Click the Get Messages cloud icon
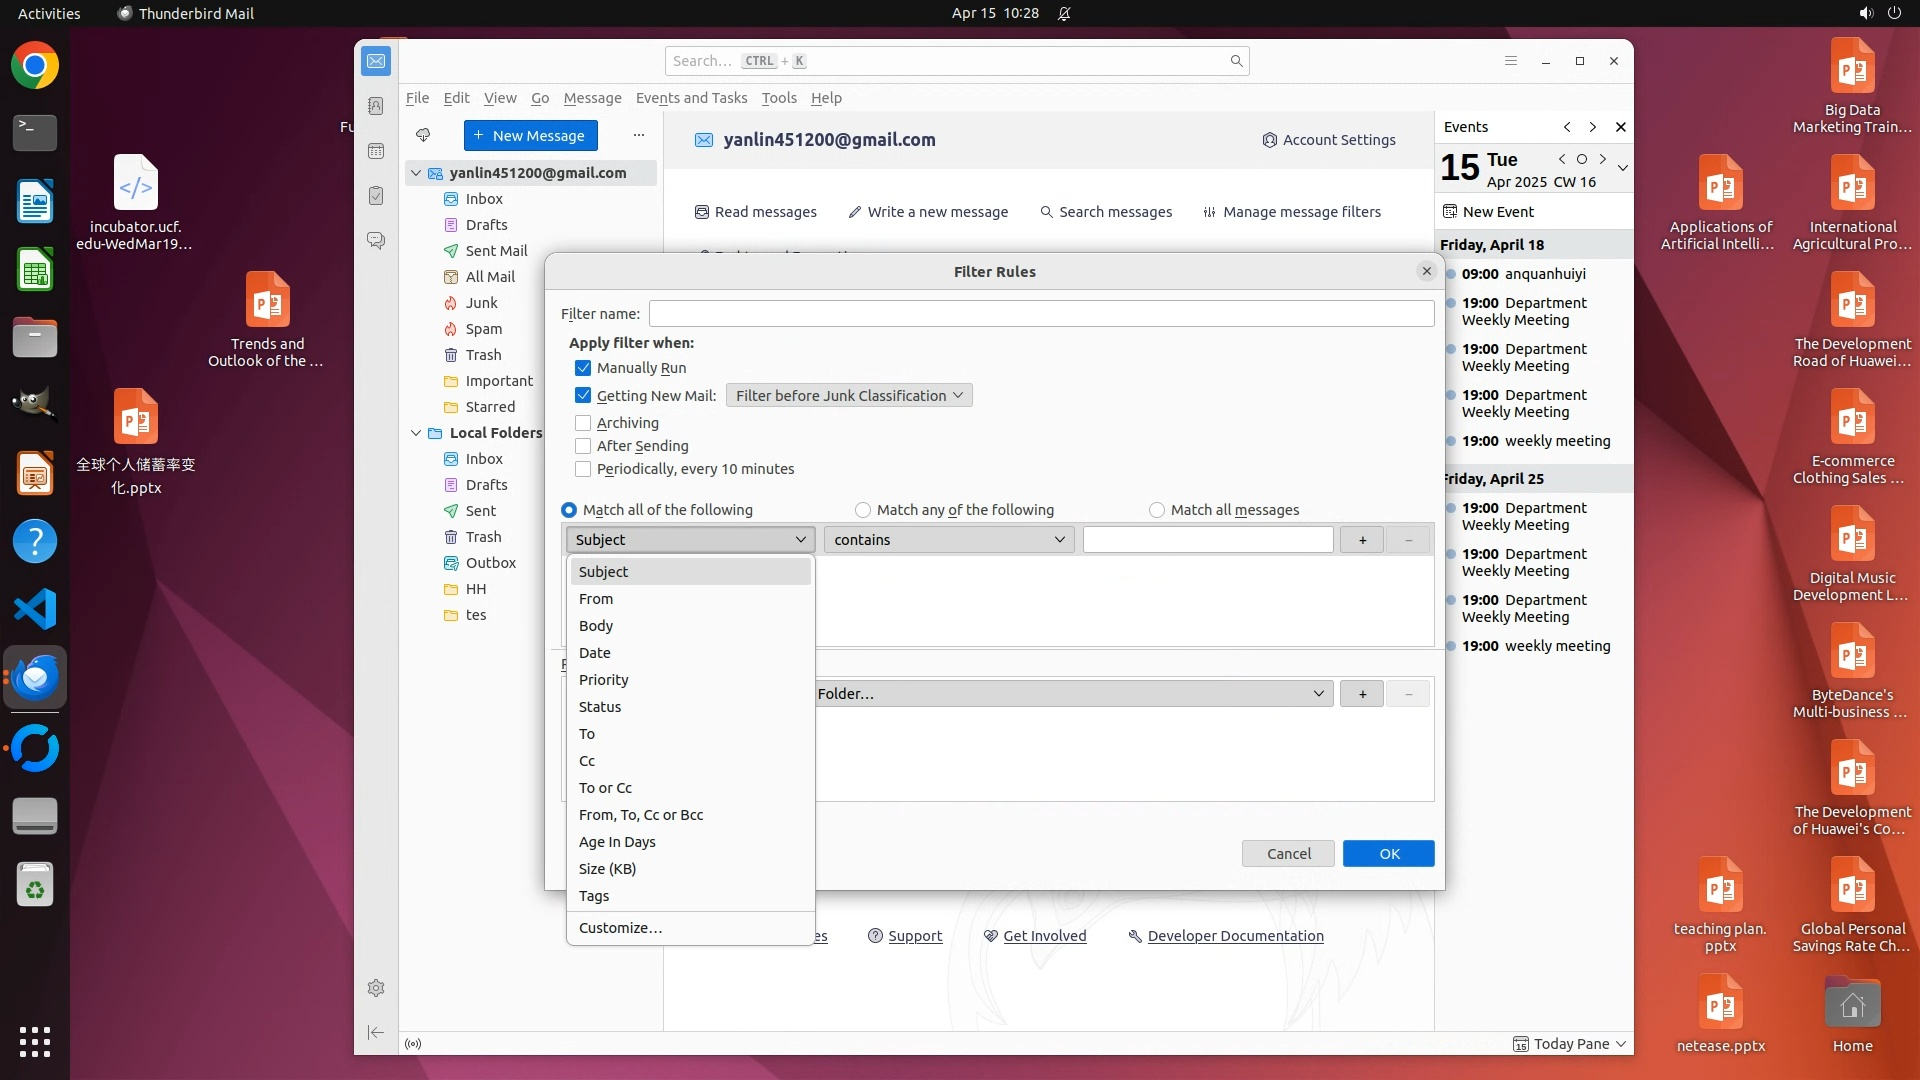 pyautogui.click(x=423, y=135)
